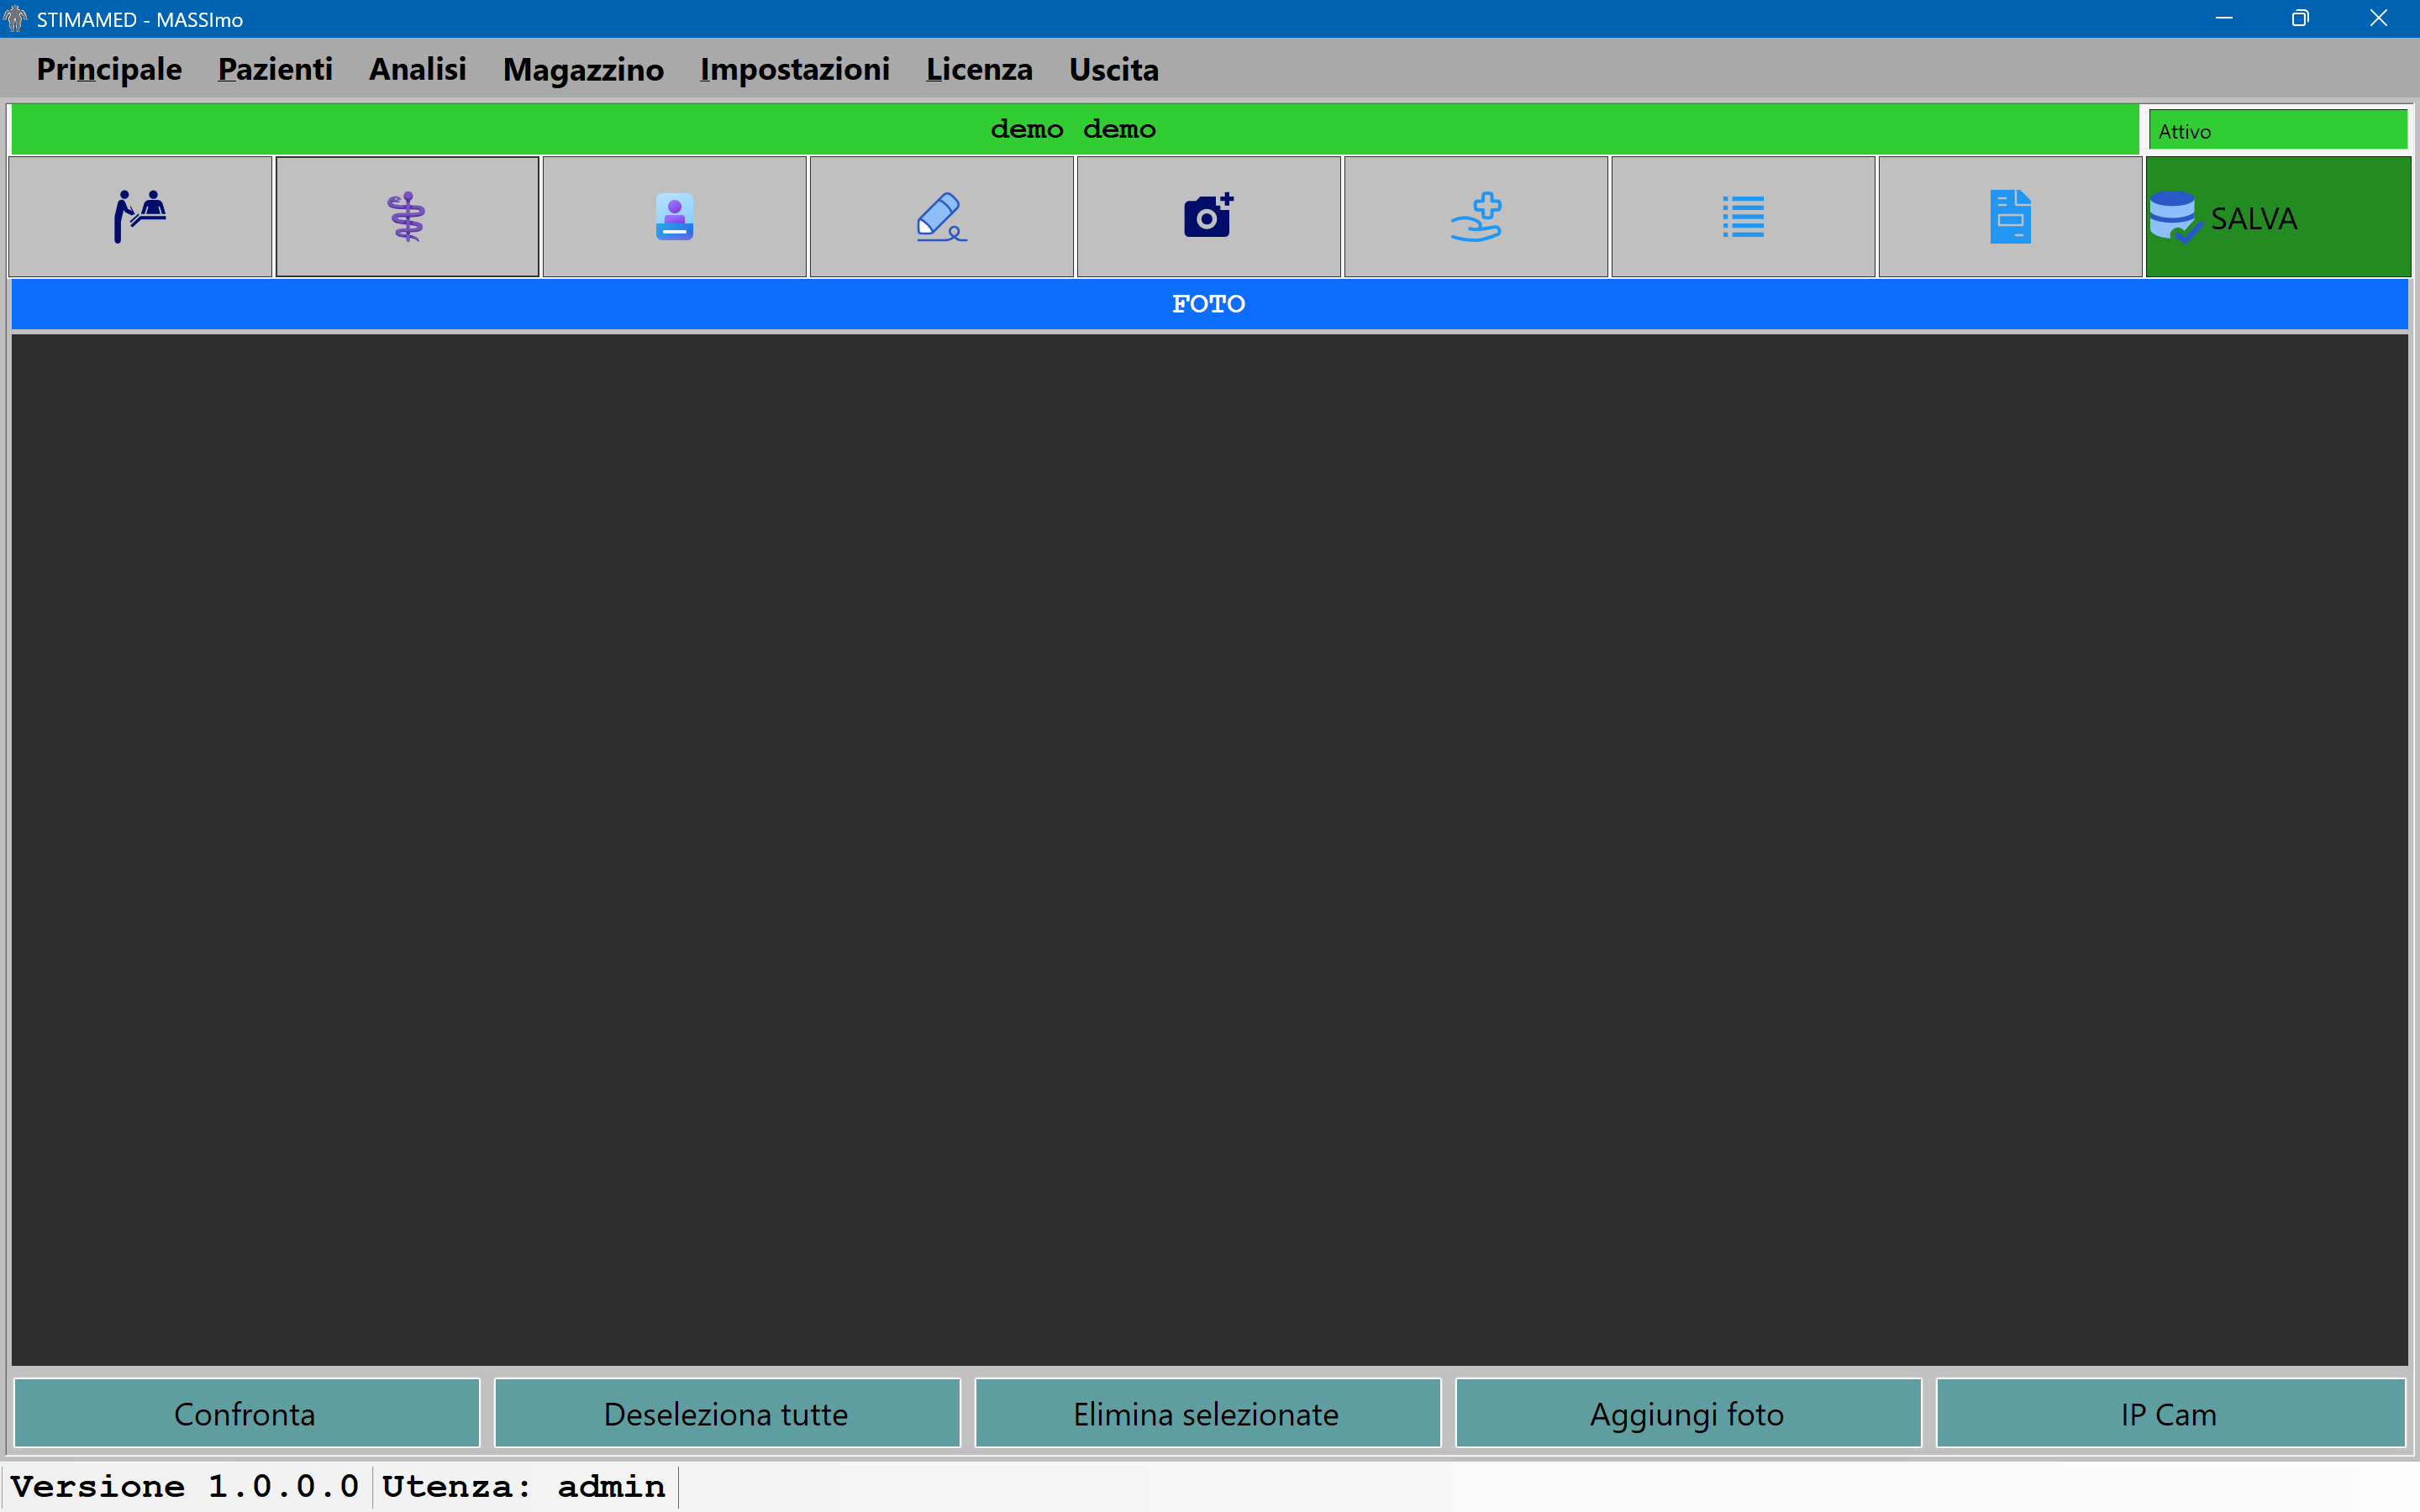Select the purple caduceus medical icon

click(407, 216)
